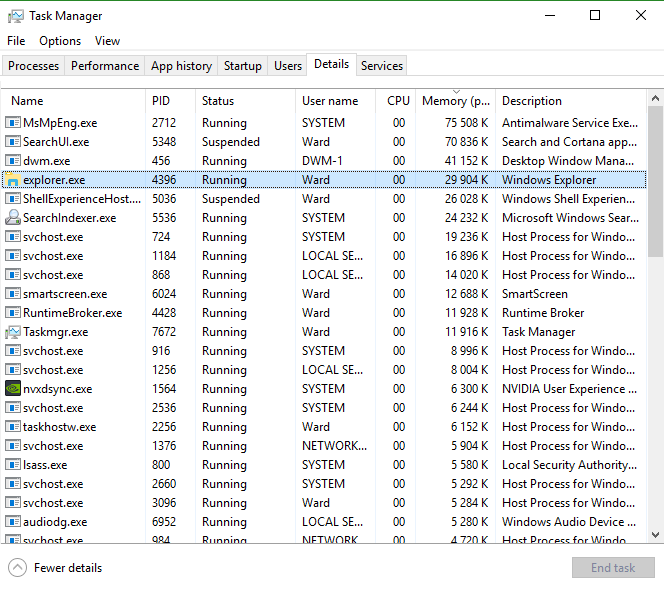Click the icon of svchost.exe PID 868
This screenshot has height=592, width=664.
[x=13, y=275]
